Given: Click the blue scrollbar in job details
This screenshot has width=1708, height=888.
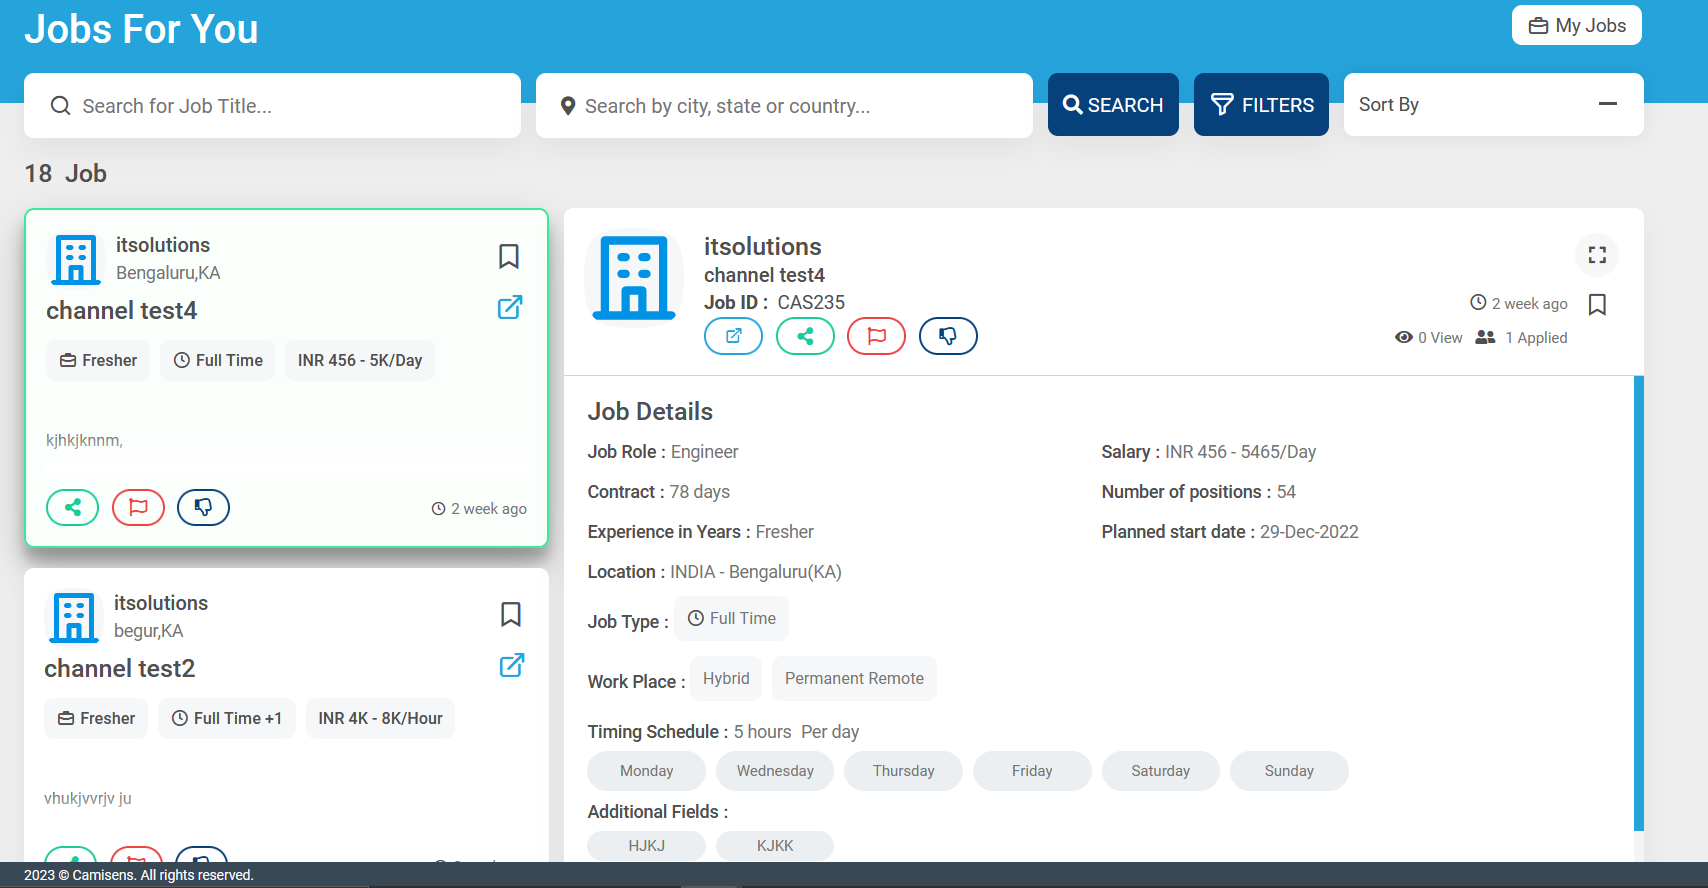Looking at the screenshot, I should (1638, 603).
